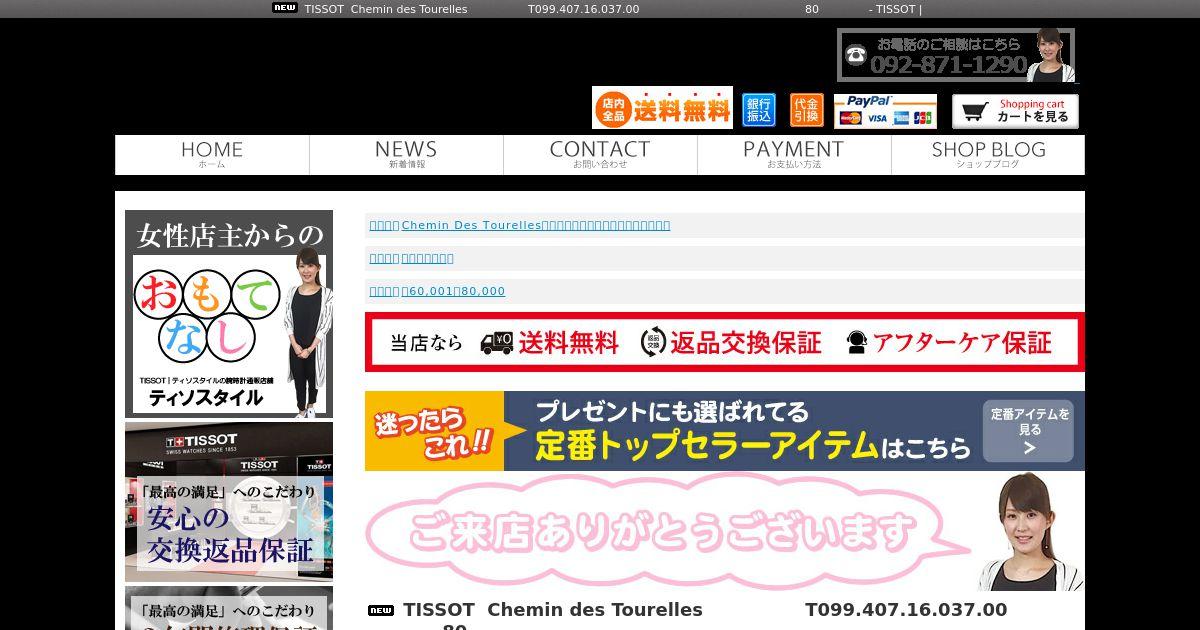The width and height of the screenshot is (1200, 630).
Task: Click the orange 代金引換 cash on delivery icon
Action: [807, 110]
